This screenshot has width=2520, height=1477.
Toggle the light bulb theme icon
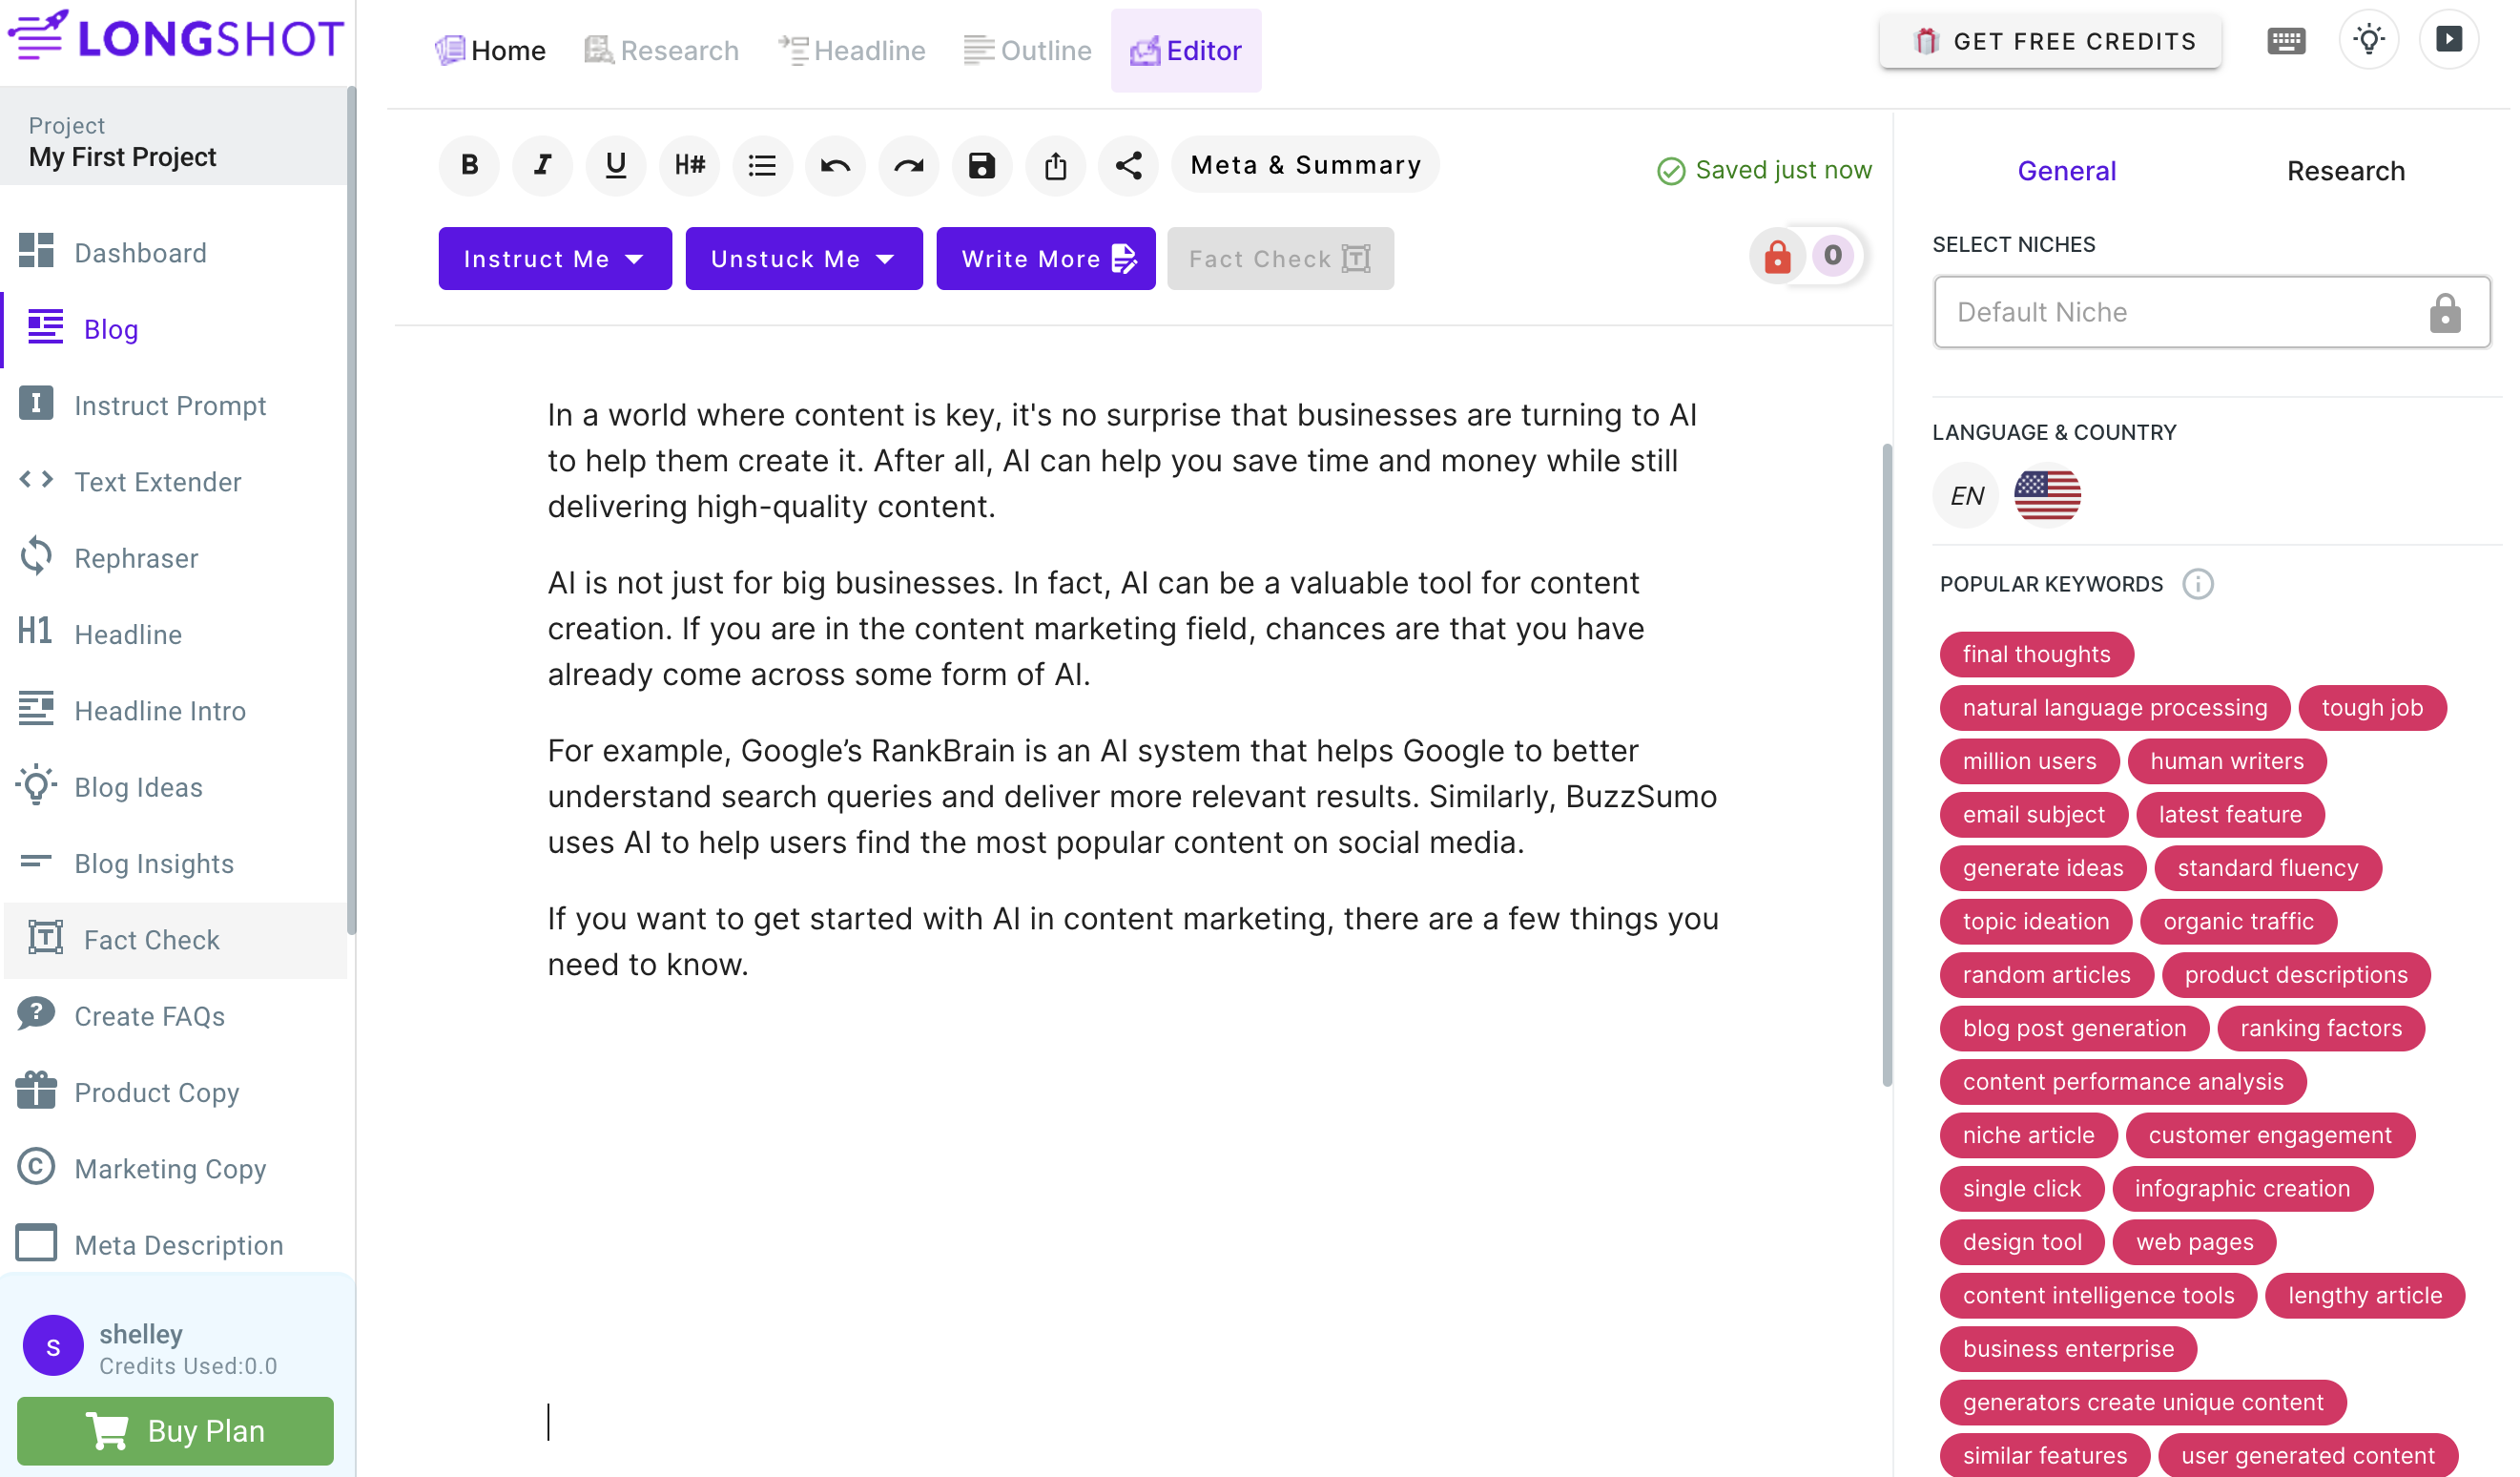coord(2368,40)
